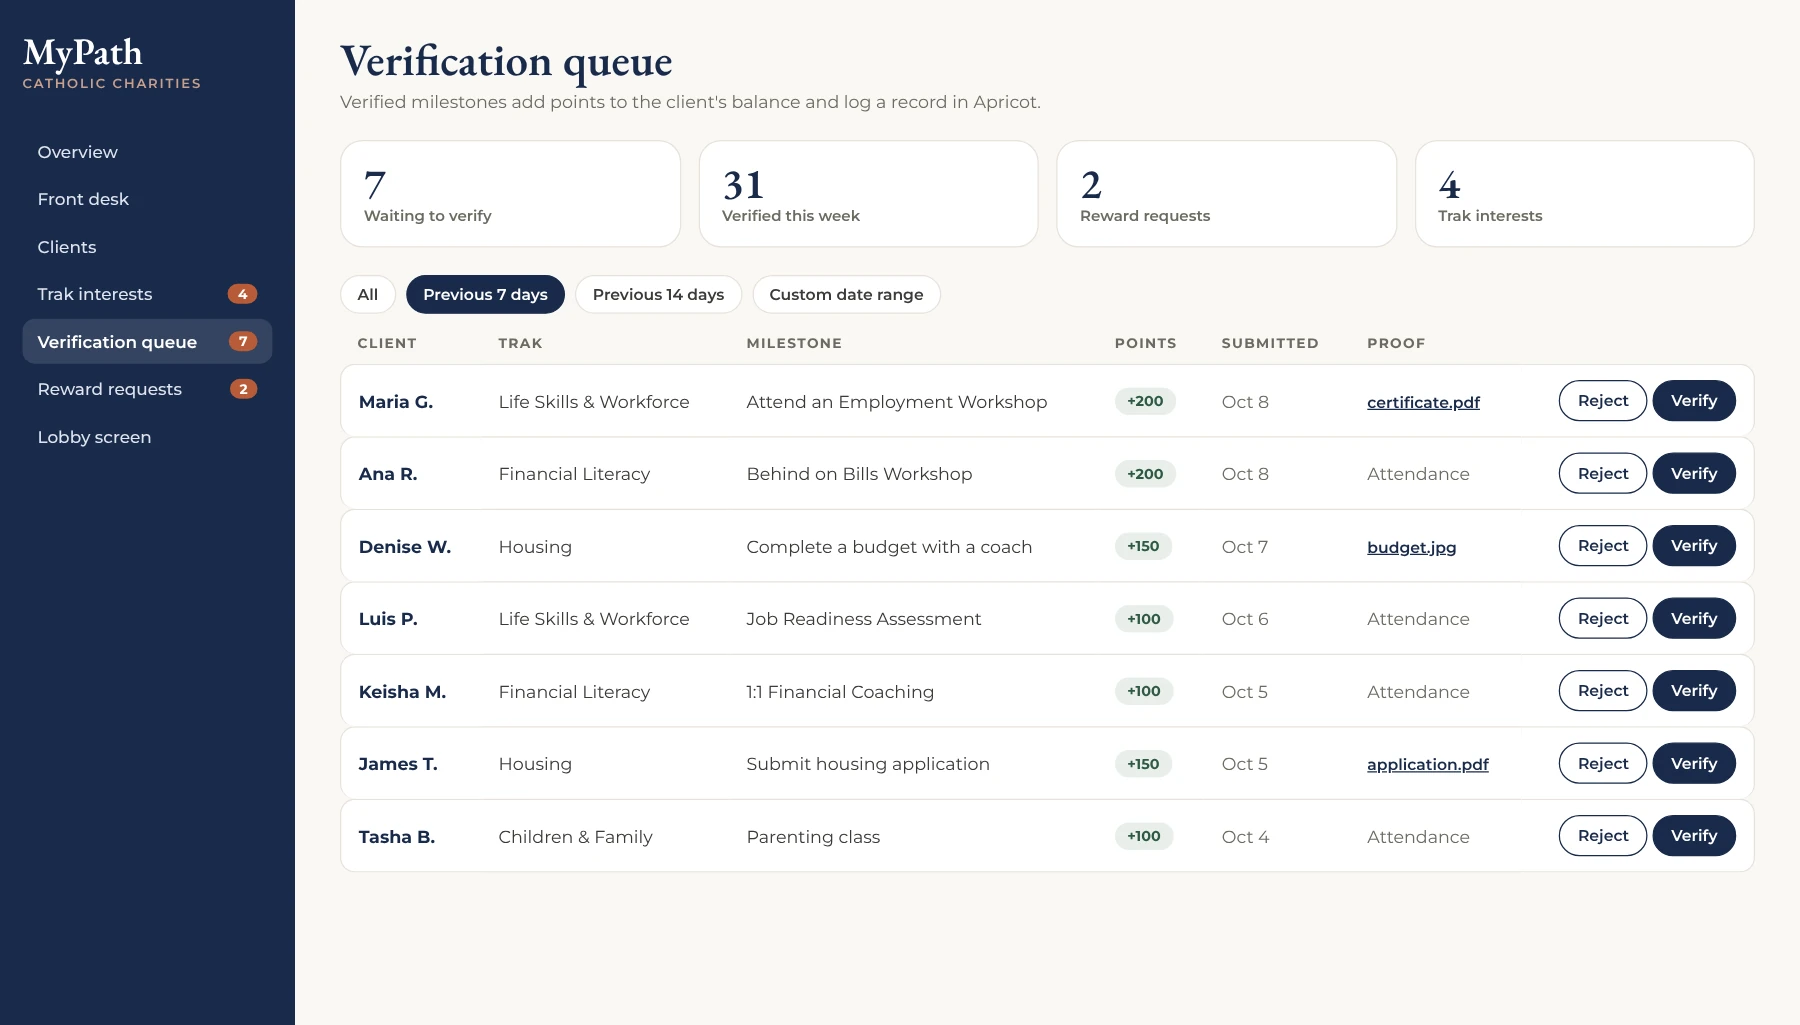Reject Luis P.'s milestone
Image resolution: width=1800 pixels, height=1025 pixels.
point(1603,618)
